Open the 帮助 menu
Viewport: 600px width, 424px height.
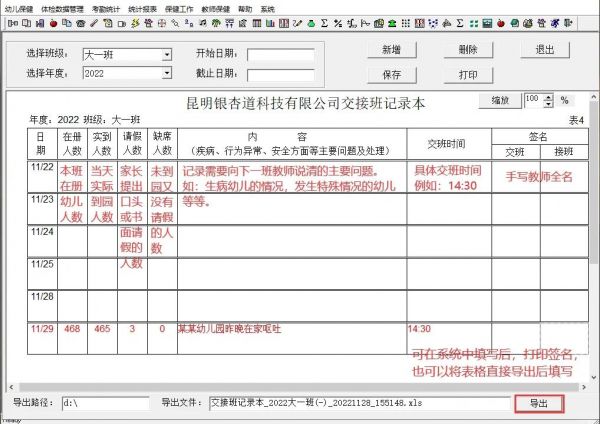click(245, 9)
